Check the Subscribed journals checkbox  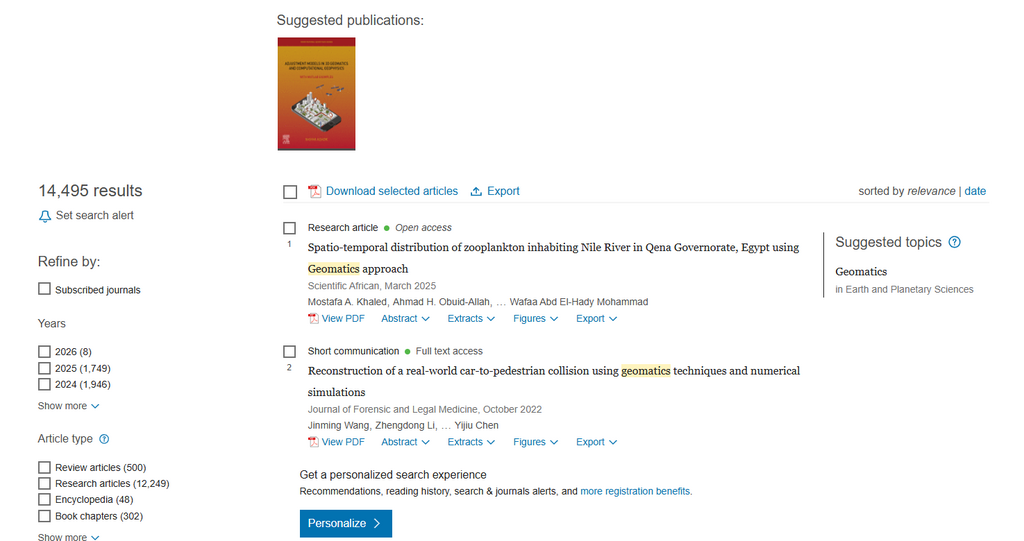pyautogui.click(x=44, y=289)
